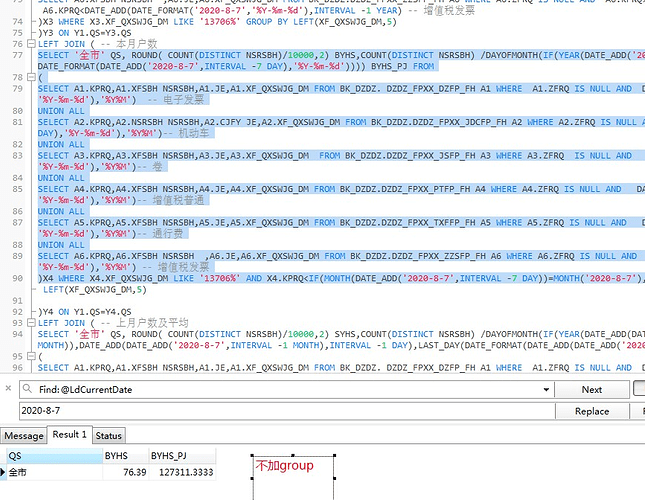The image size is (645, 500).
Task: Select the 全市 cell in the result grid
Action: point(50,472)
